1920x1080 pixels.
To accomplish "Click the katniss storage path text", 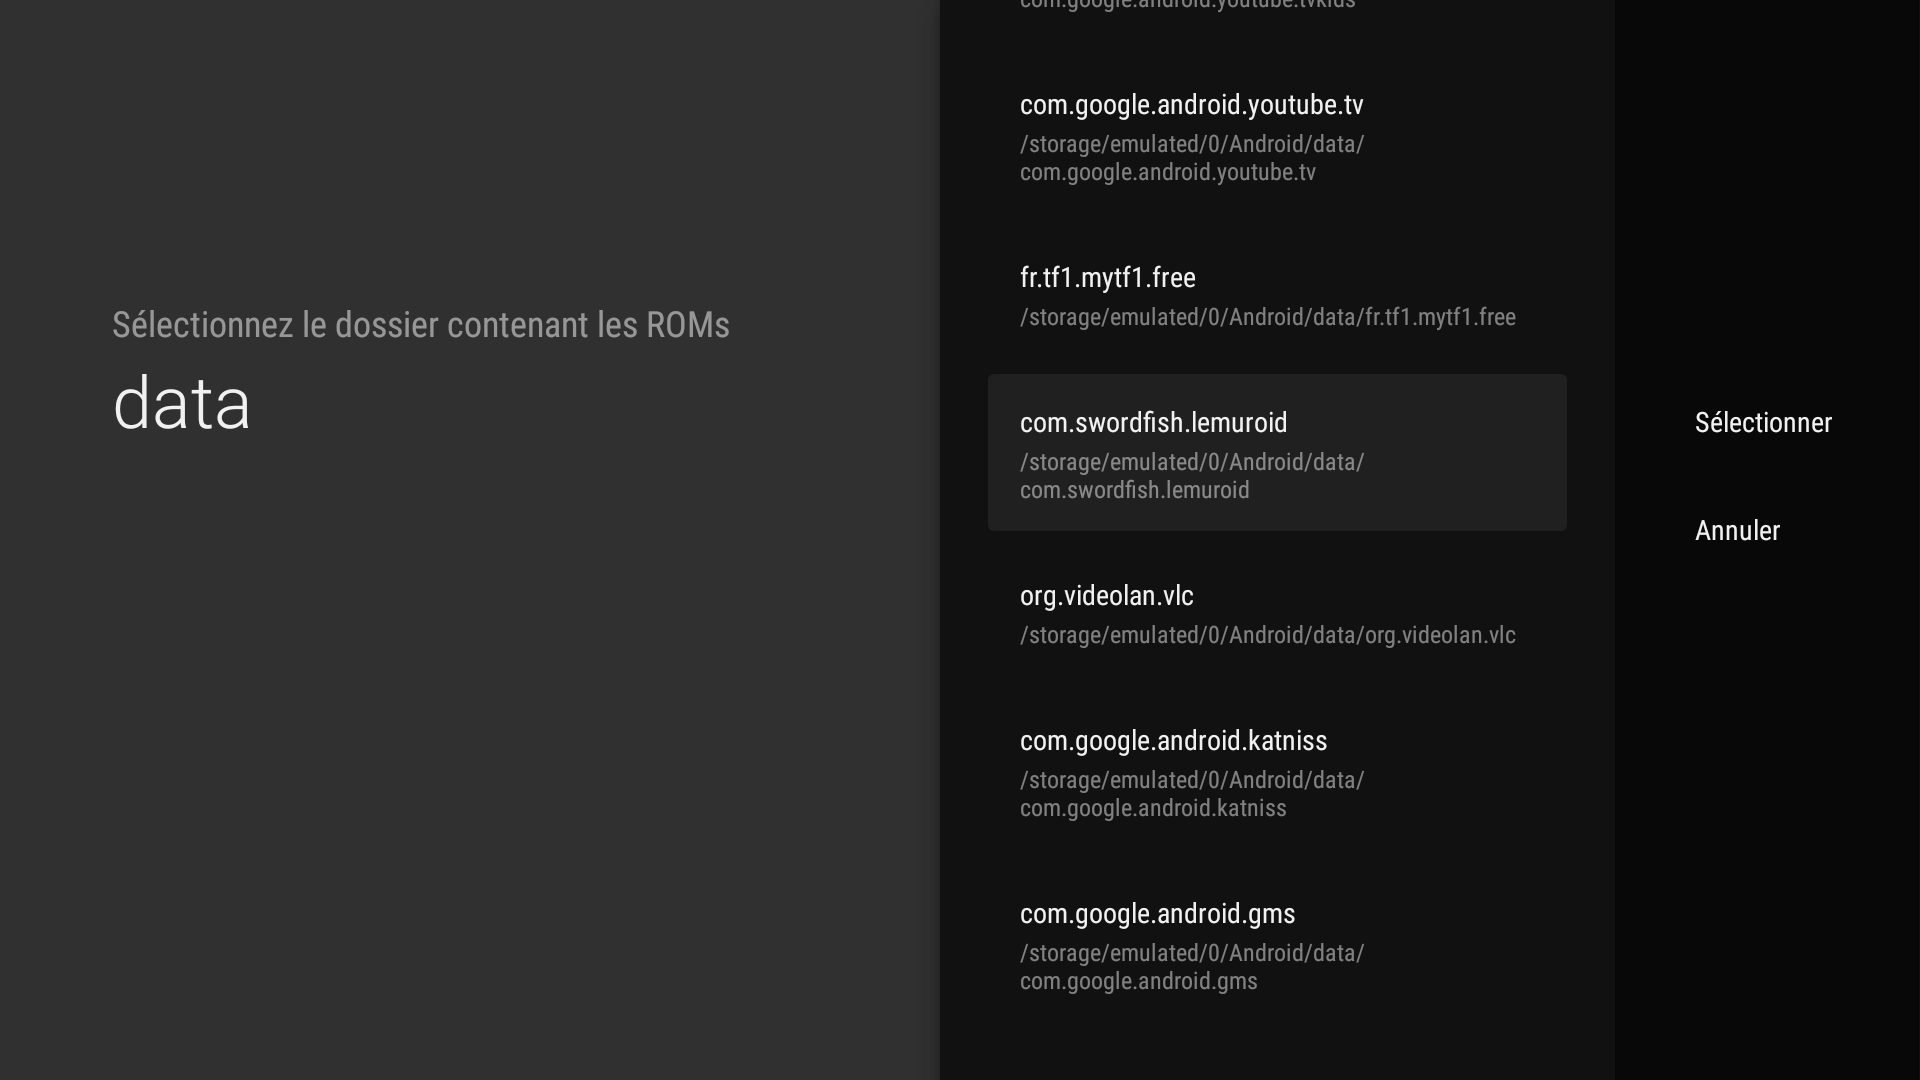I will 1192,794.
